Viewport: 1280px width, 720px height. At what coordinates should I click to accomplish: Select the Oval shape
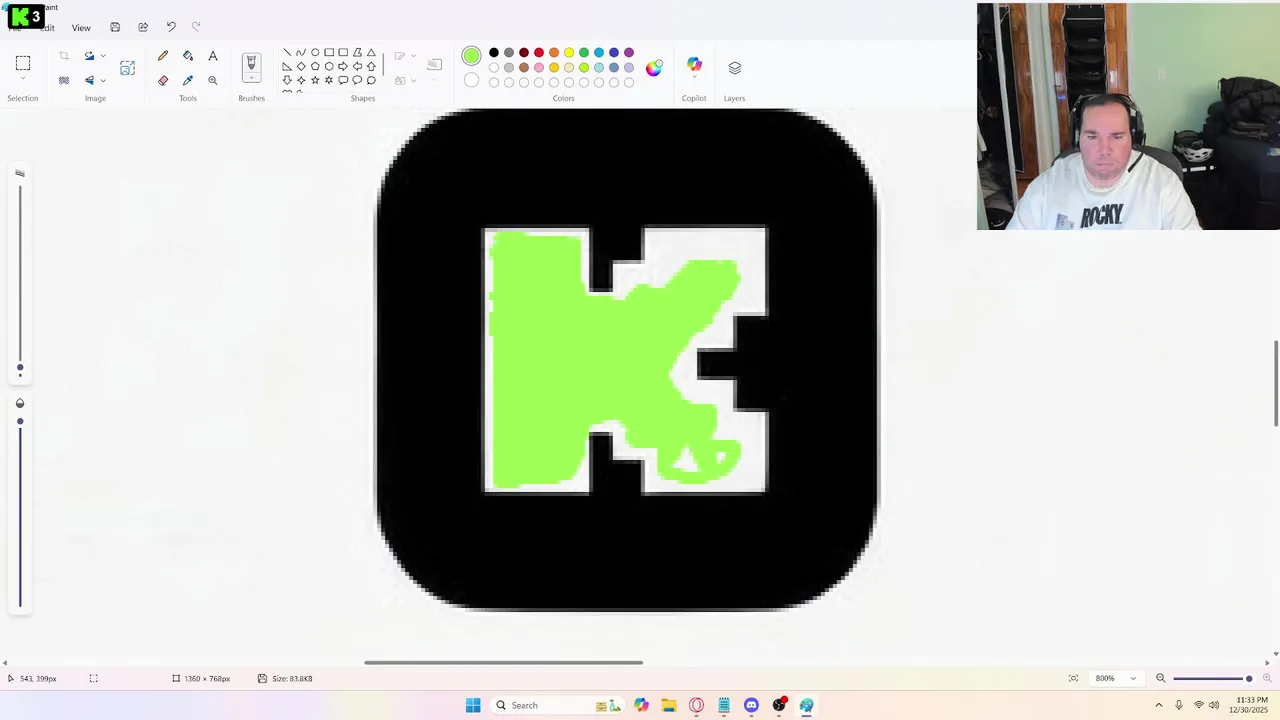(x=315, y=53)
